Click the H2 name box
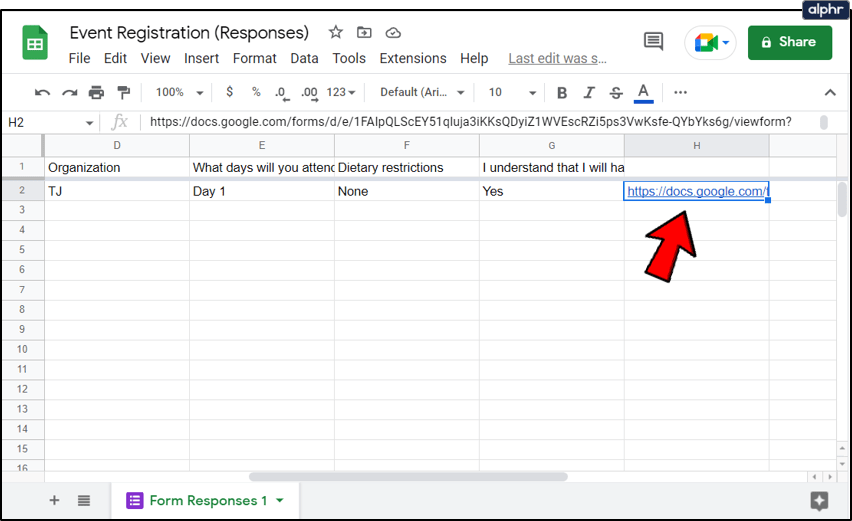The image size is (852, 521). point(43,122)
